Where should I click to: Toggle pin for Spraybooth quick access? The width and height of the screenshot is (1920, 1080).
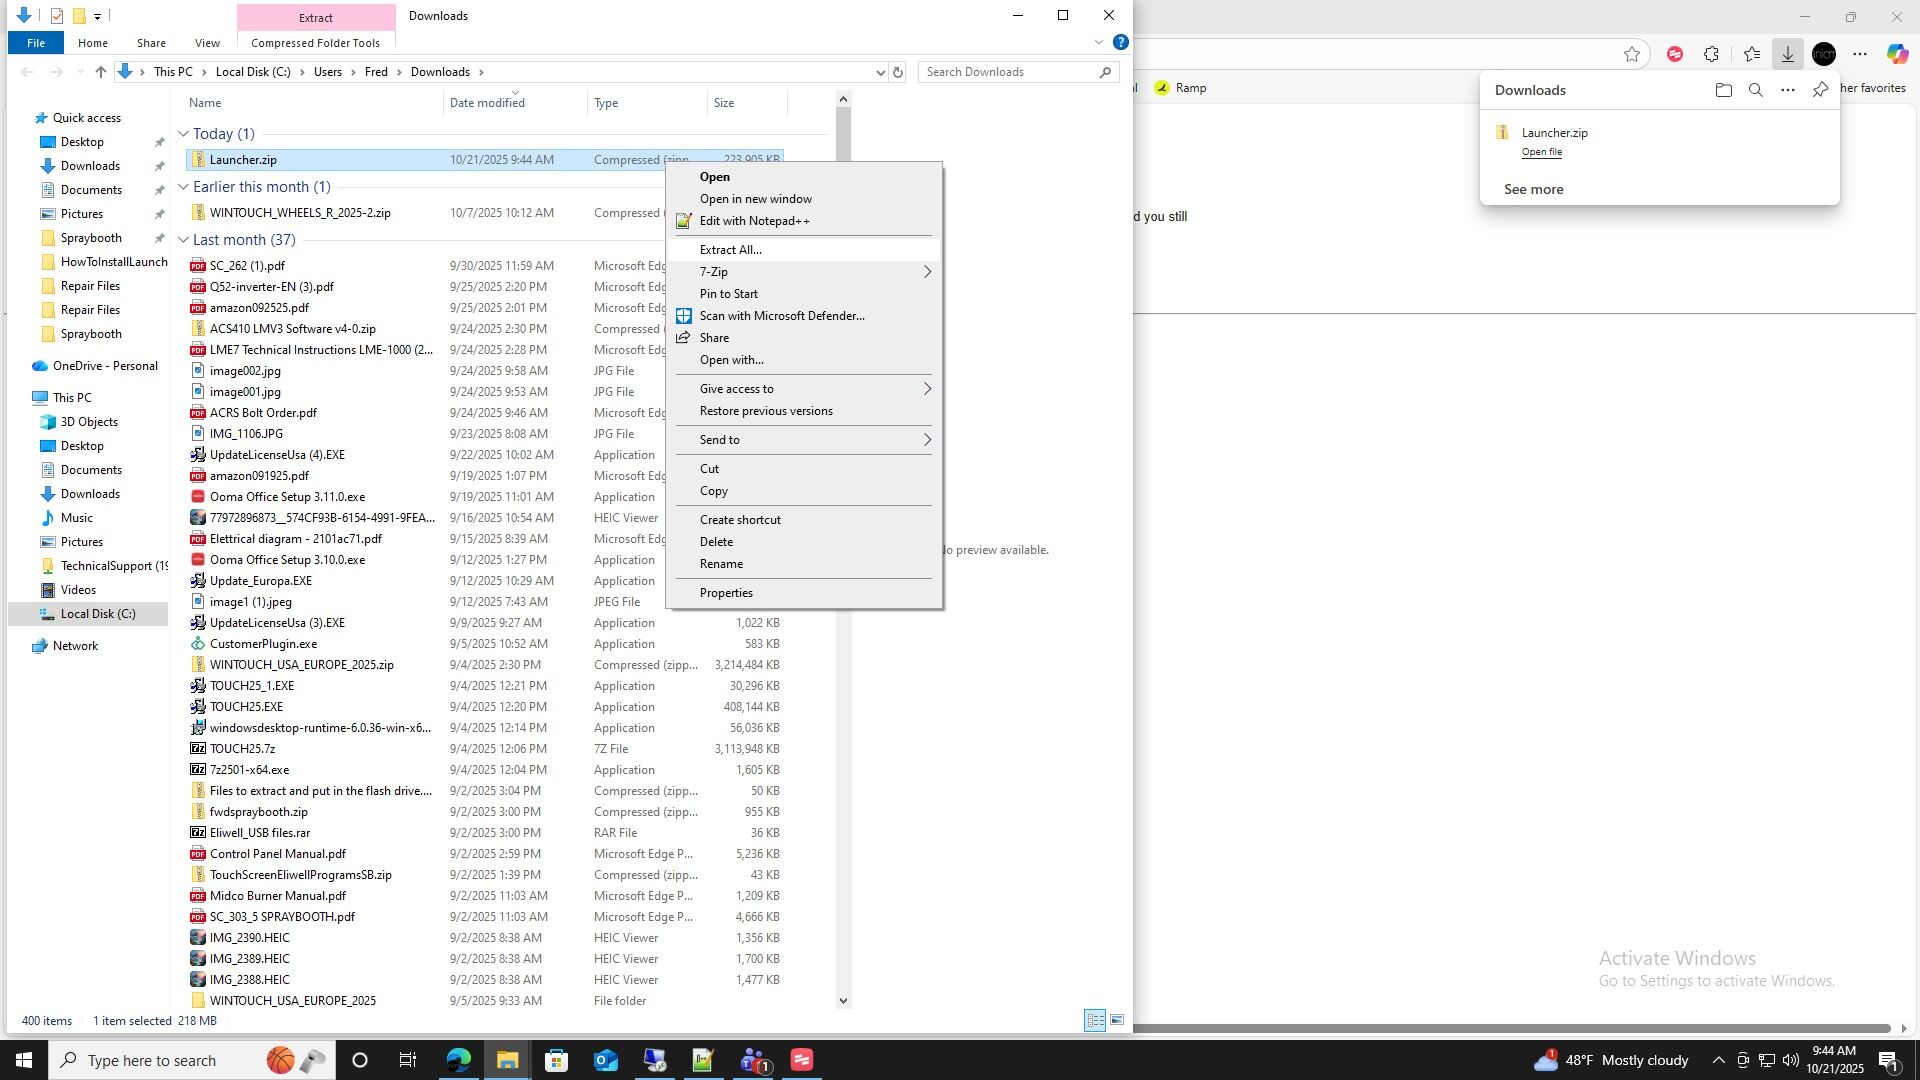tap(159, 238)
